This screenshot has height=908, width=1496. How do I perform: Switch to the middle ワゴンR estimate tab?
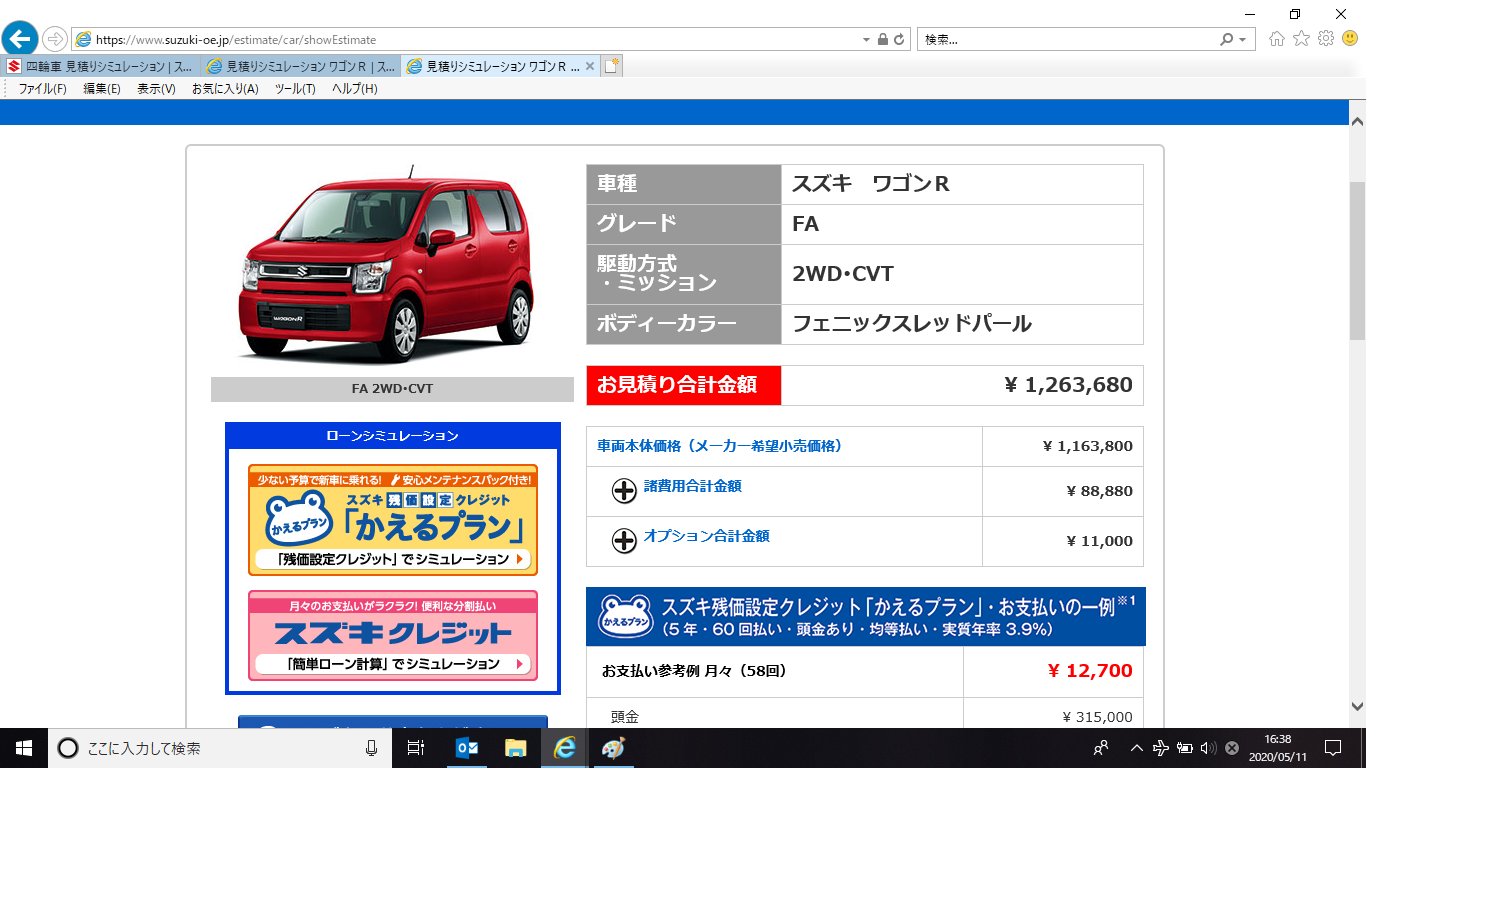(301, 66)
